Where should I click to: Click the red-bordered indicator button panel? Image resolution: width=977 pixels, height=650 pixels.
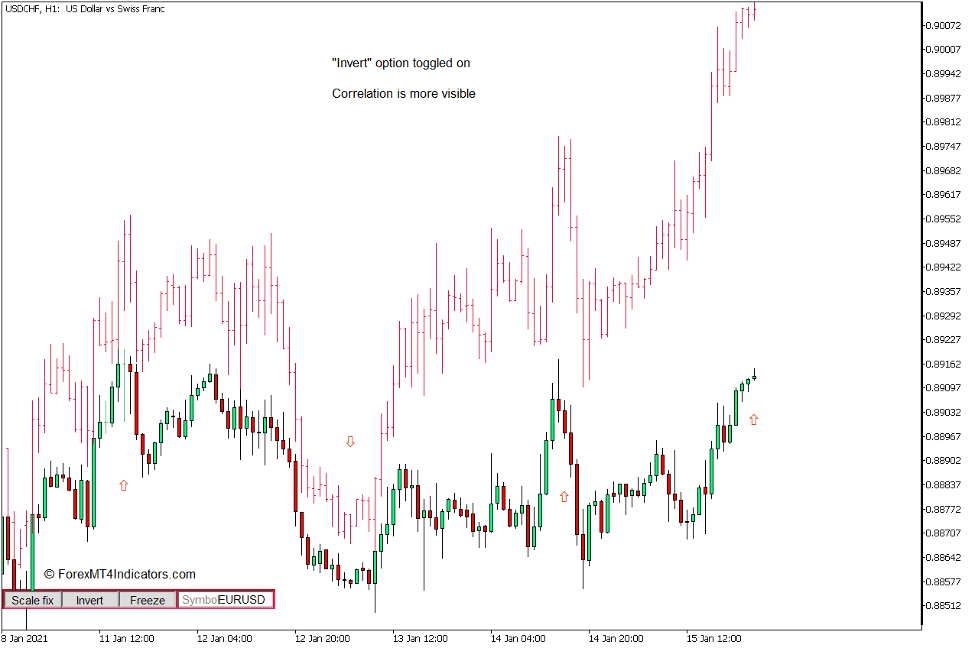(x=138, y=600)
